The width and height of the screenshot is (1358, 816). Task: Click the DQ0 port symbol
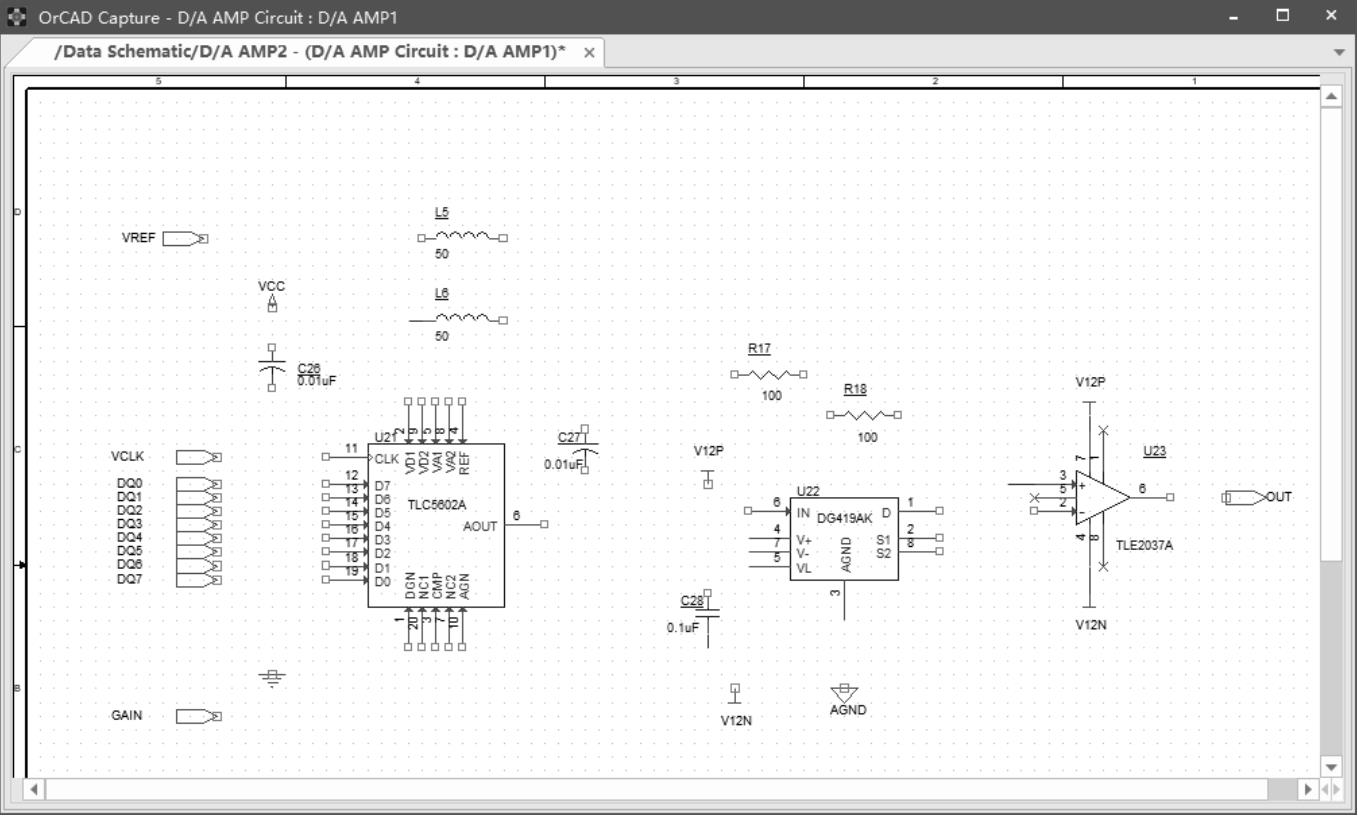[199, 484]
